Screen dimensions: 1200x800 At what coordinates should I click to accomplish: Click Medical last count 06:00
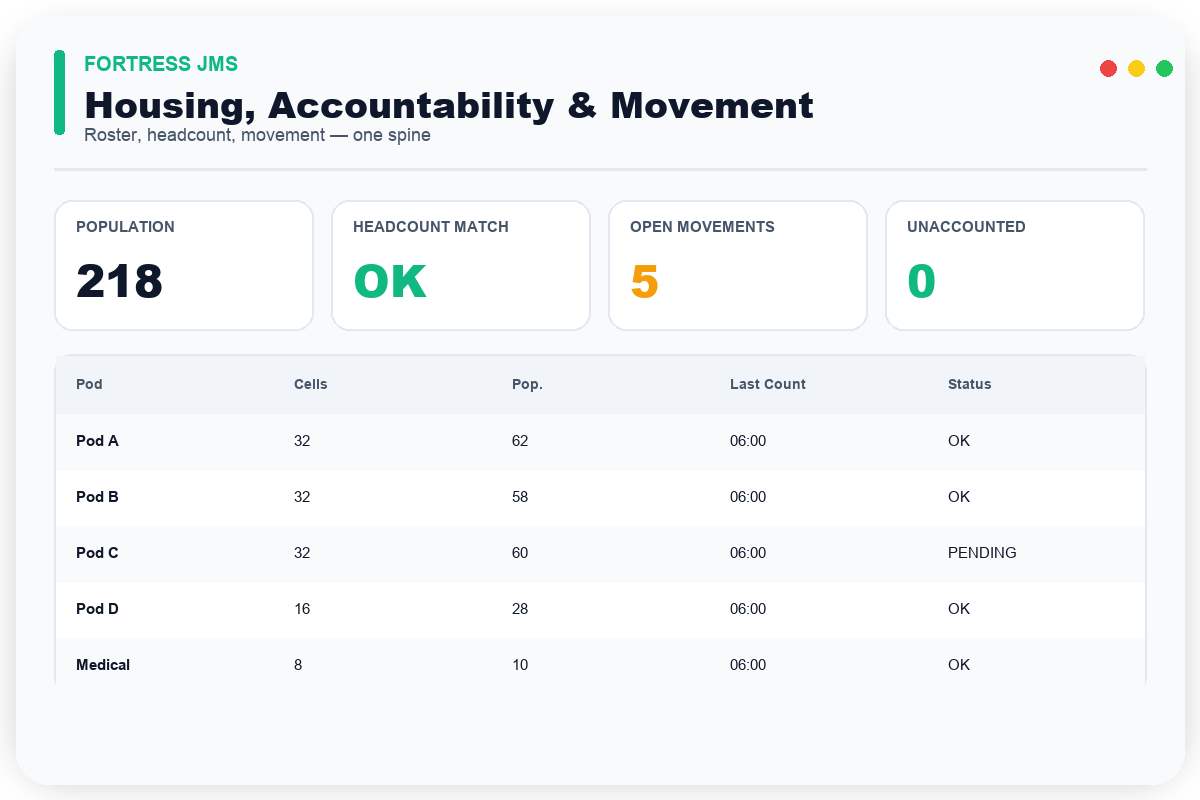tap(748, 665)
